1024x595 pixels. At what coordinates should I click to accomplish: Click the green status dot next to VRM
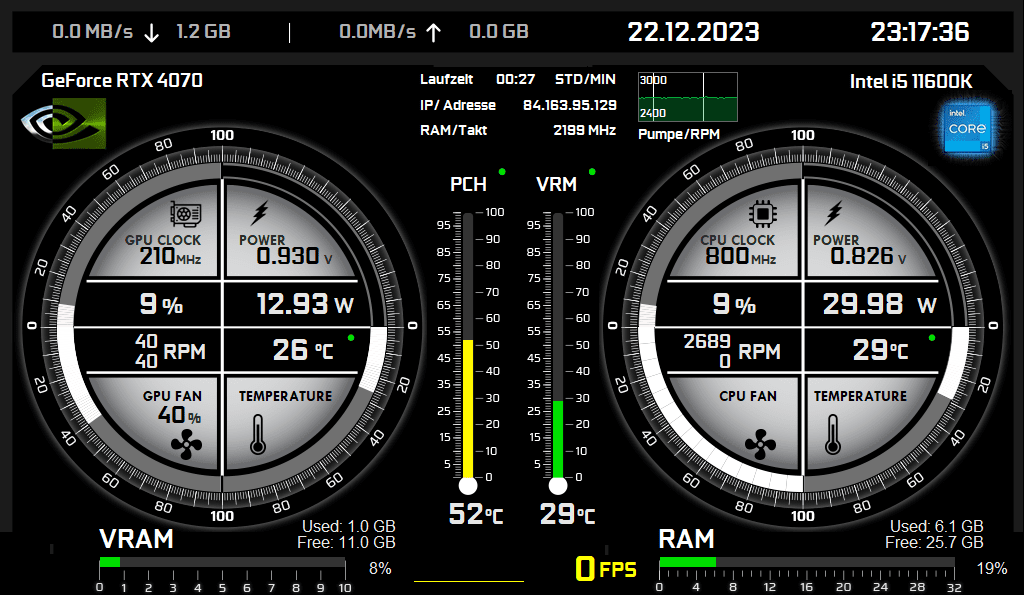[x=592, y=172]
